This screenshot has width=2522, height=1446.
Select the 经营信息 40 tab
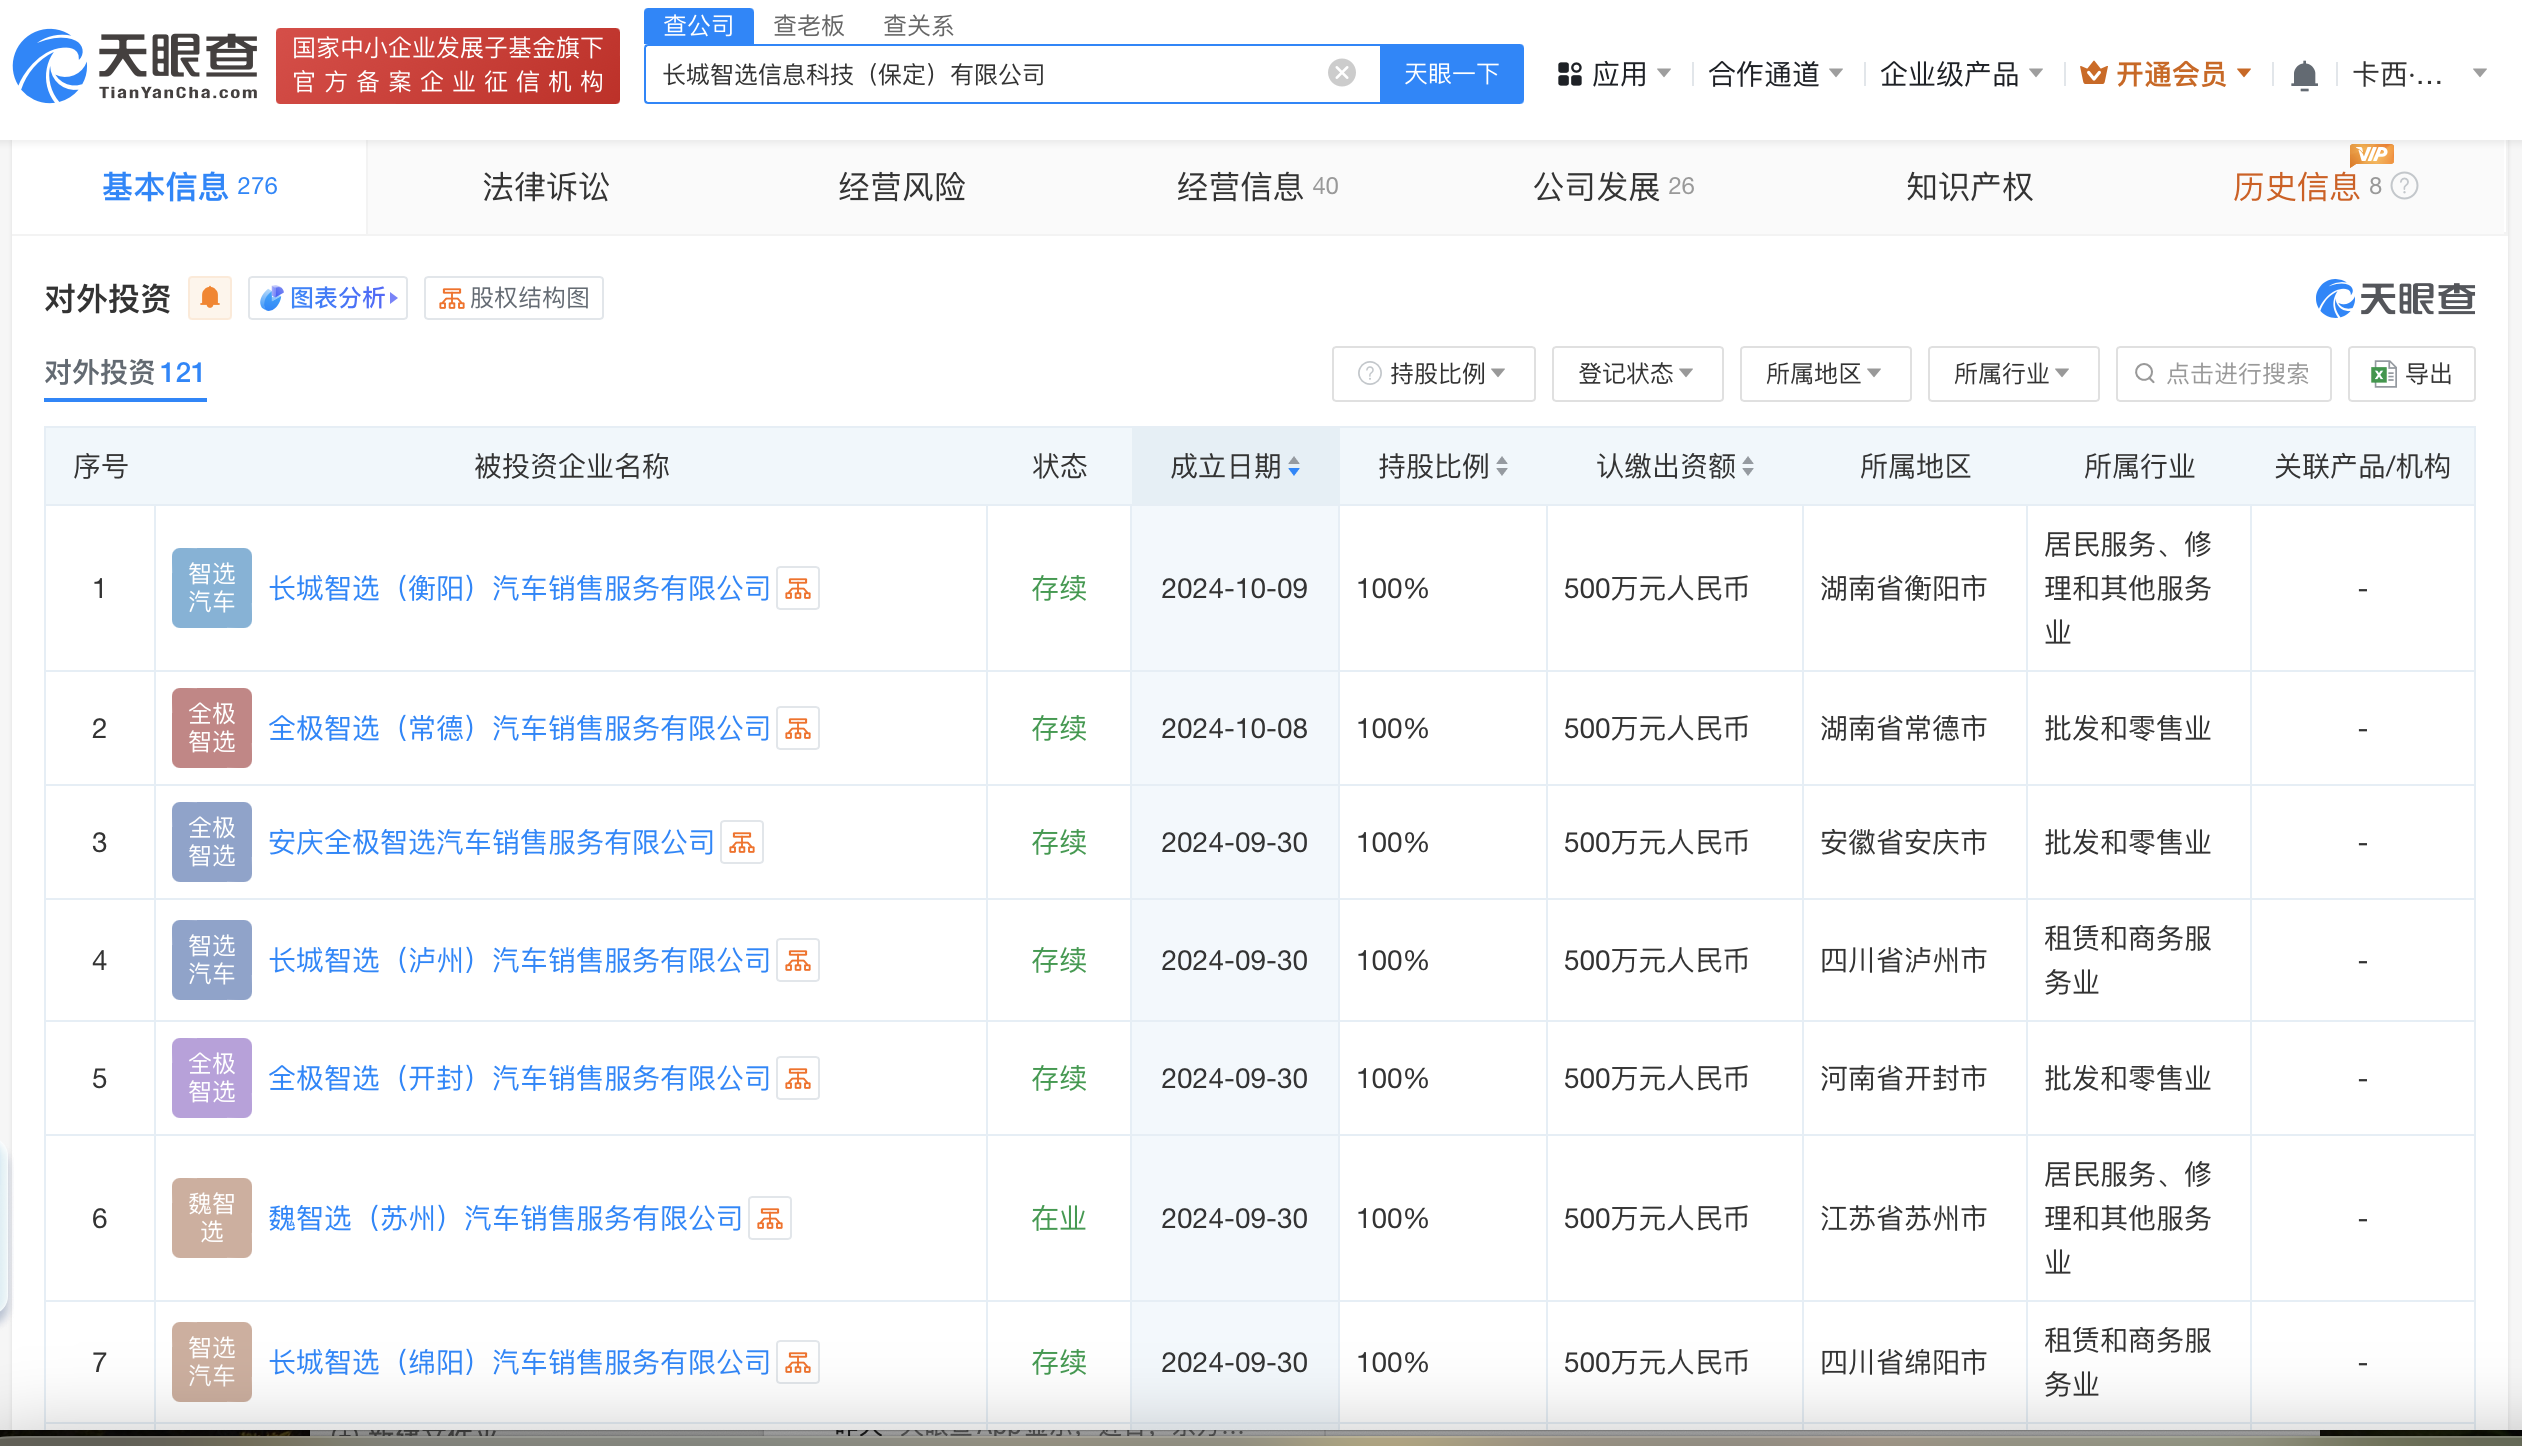pos(1257,187)
